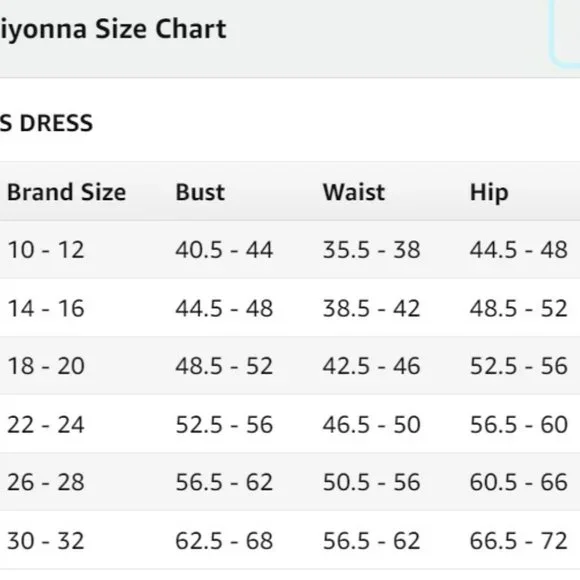580x580 pixels.
Task: Click hip value 52.5 - 56
Action: tap(519, 366)
